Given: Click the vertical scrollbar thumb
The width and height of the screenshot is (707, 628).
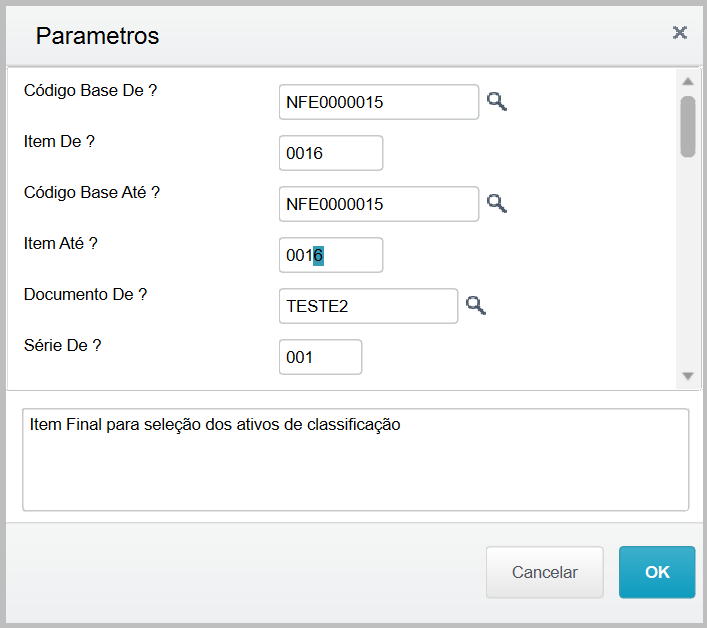Looking at the screenshot, I should click(687, 126).
